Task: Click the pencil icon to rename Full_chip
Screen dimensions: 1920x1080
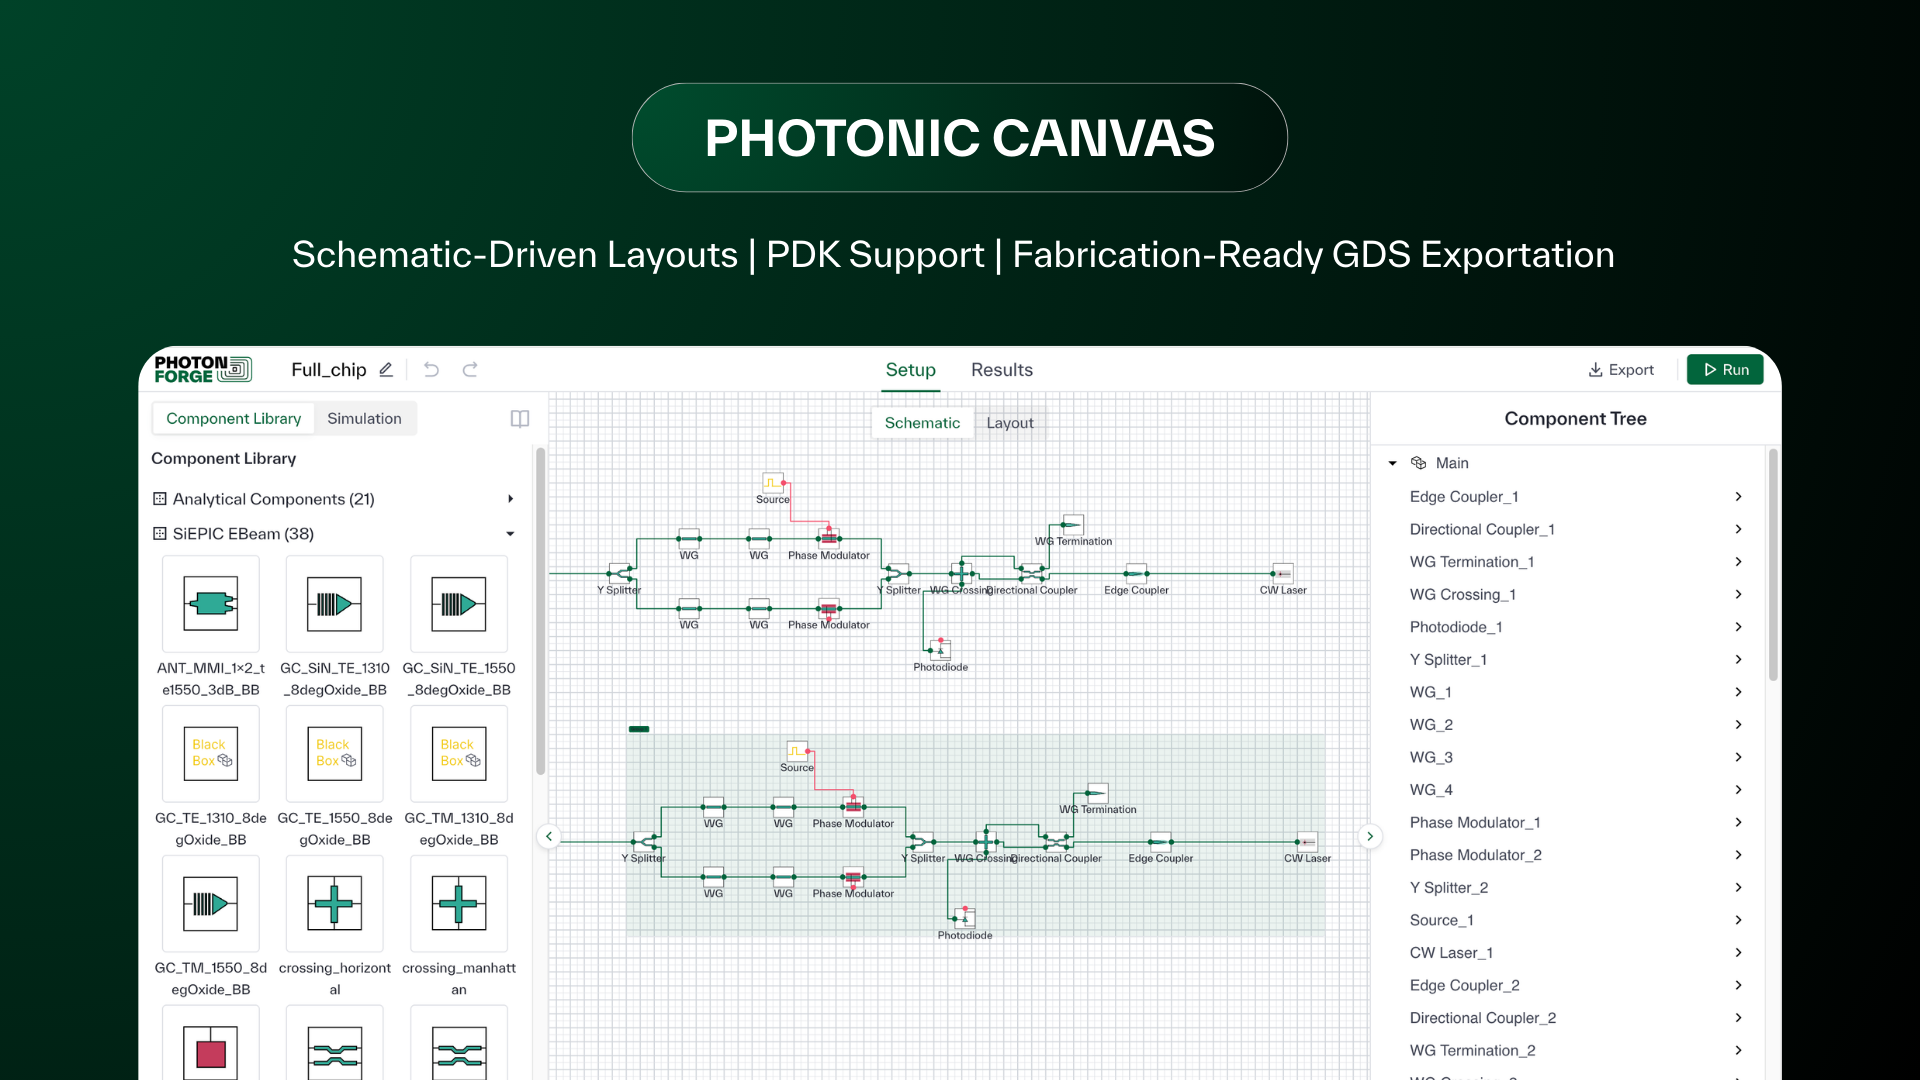Action: [386, 370]
